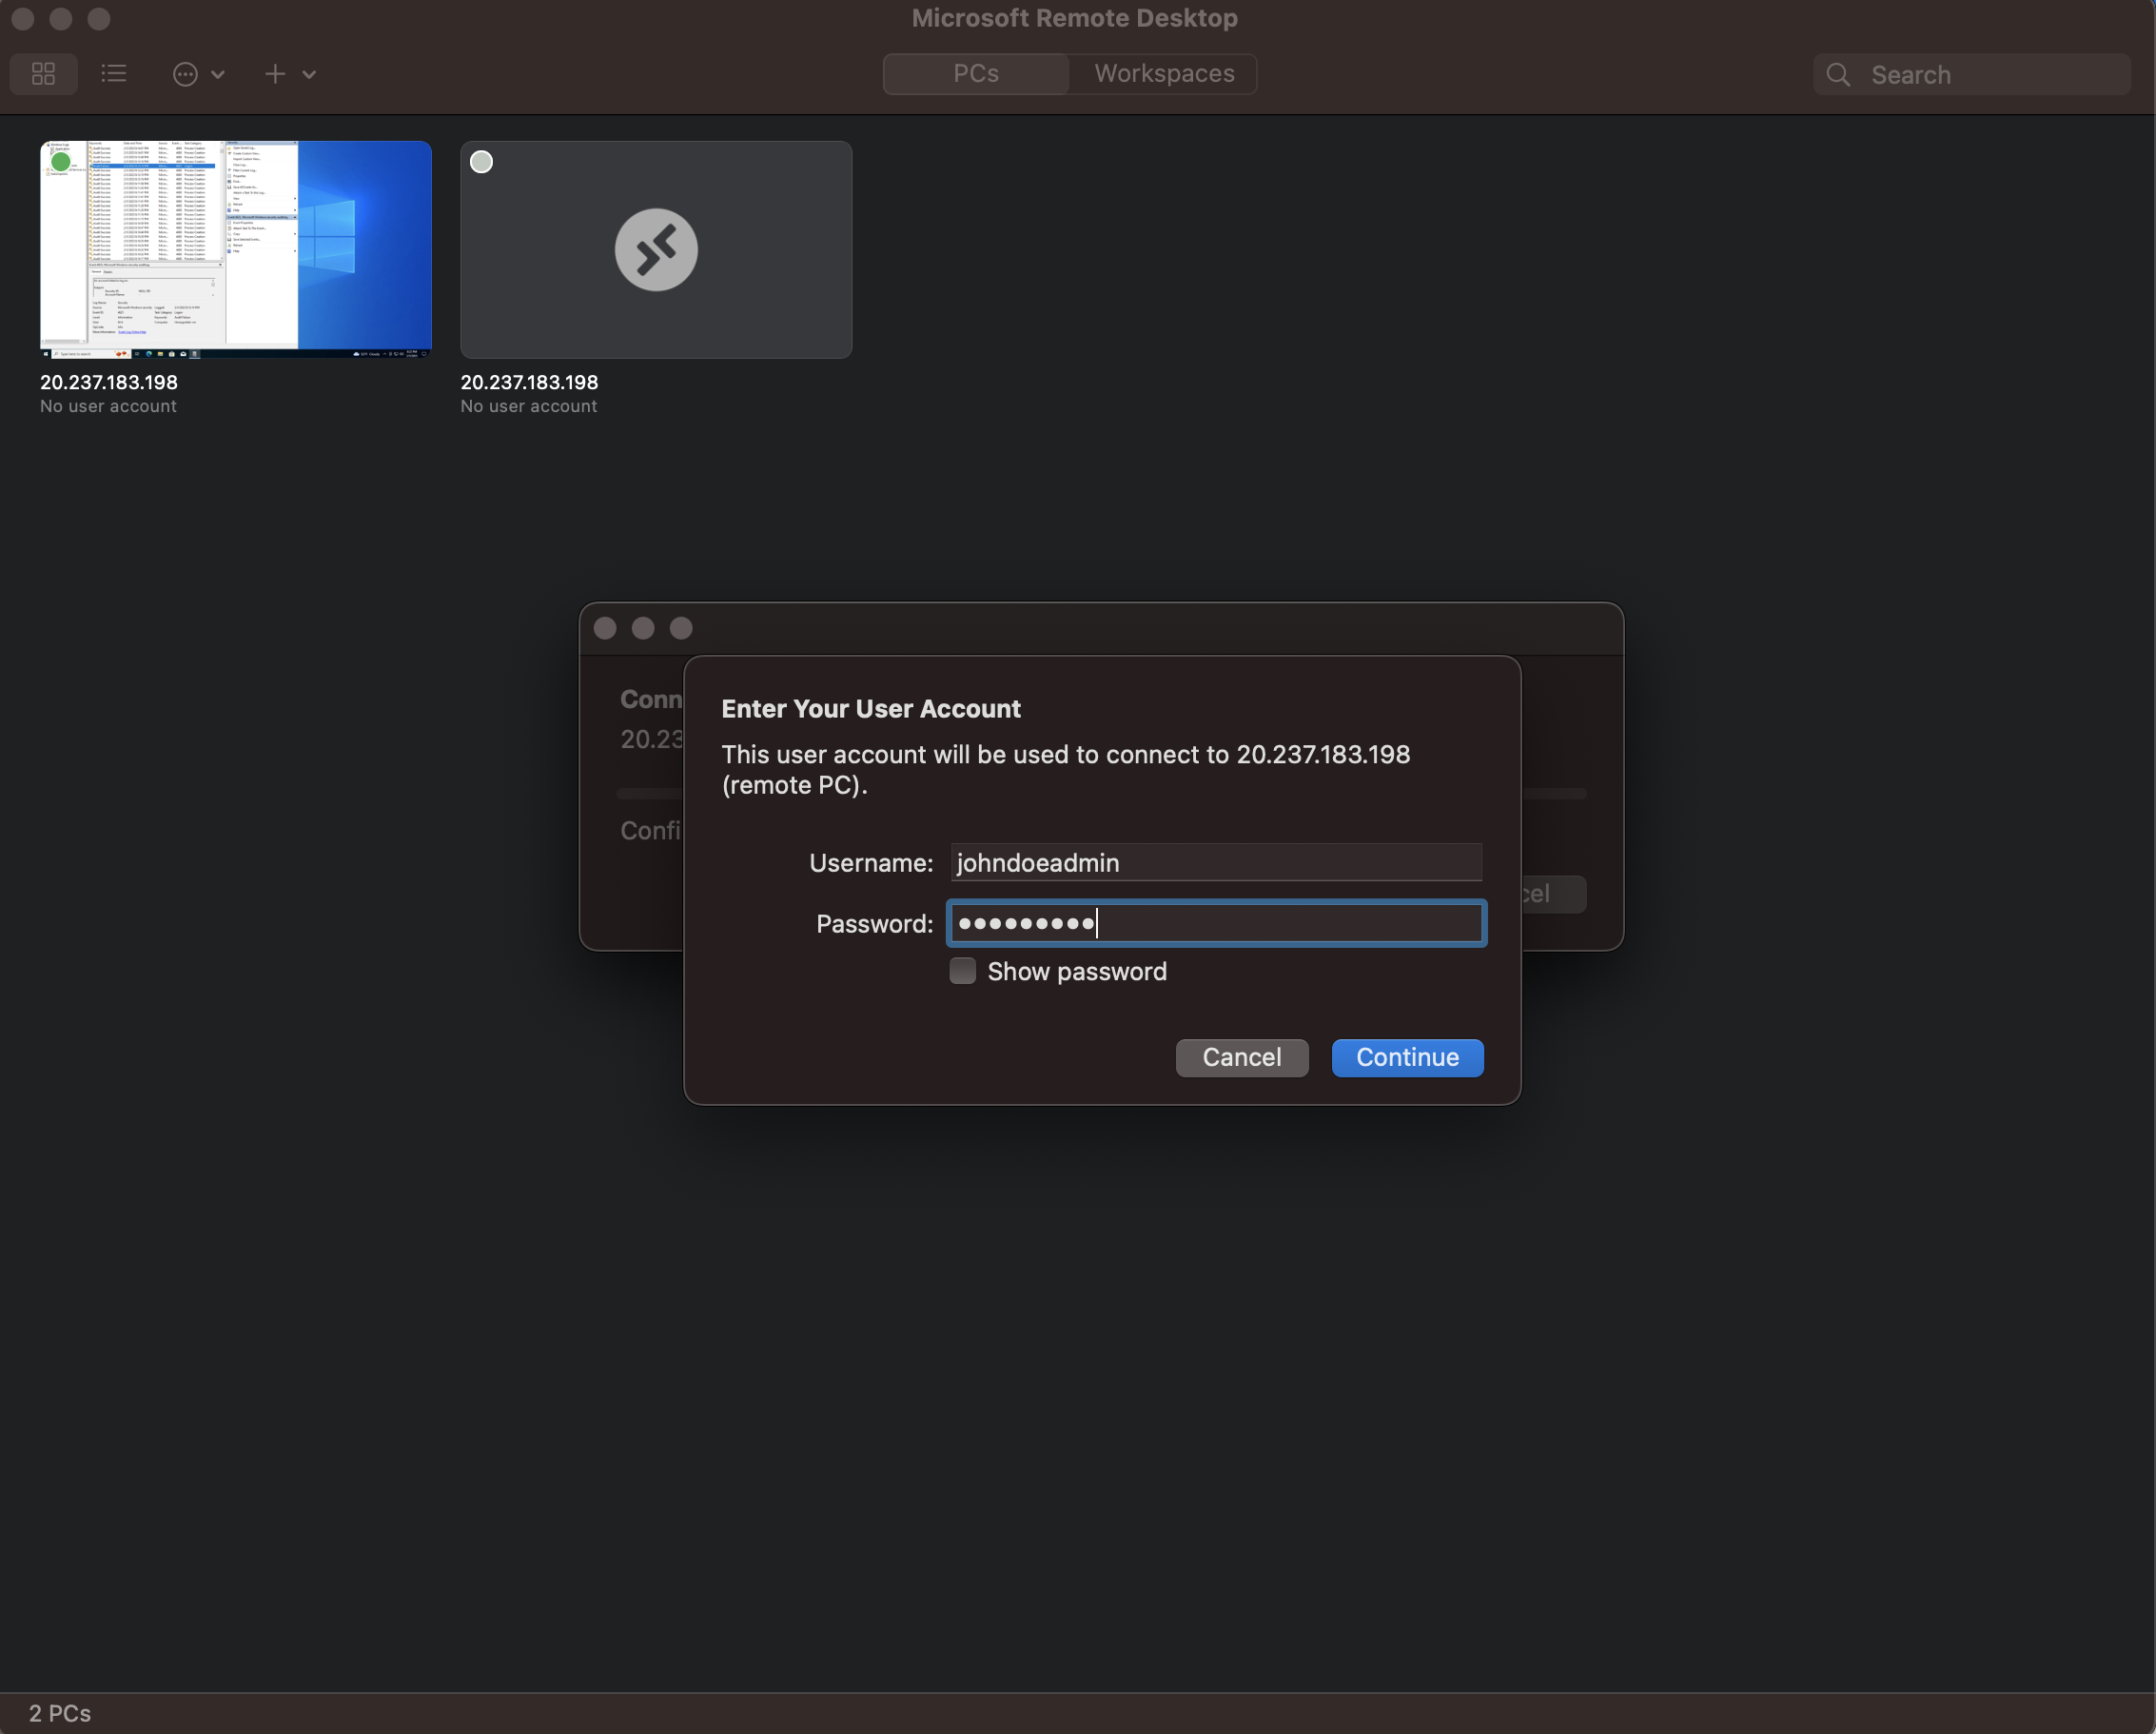Switch to list view icon in toolbar
Viewport: 2156px width, 1734px height.
[114, 74]
